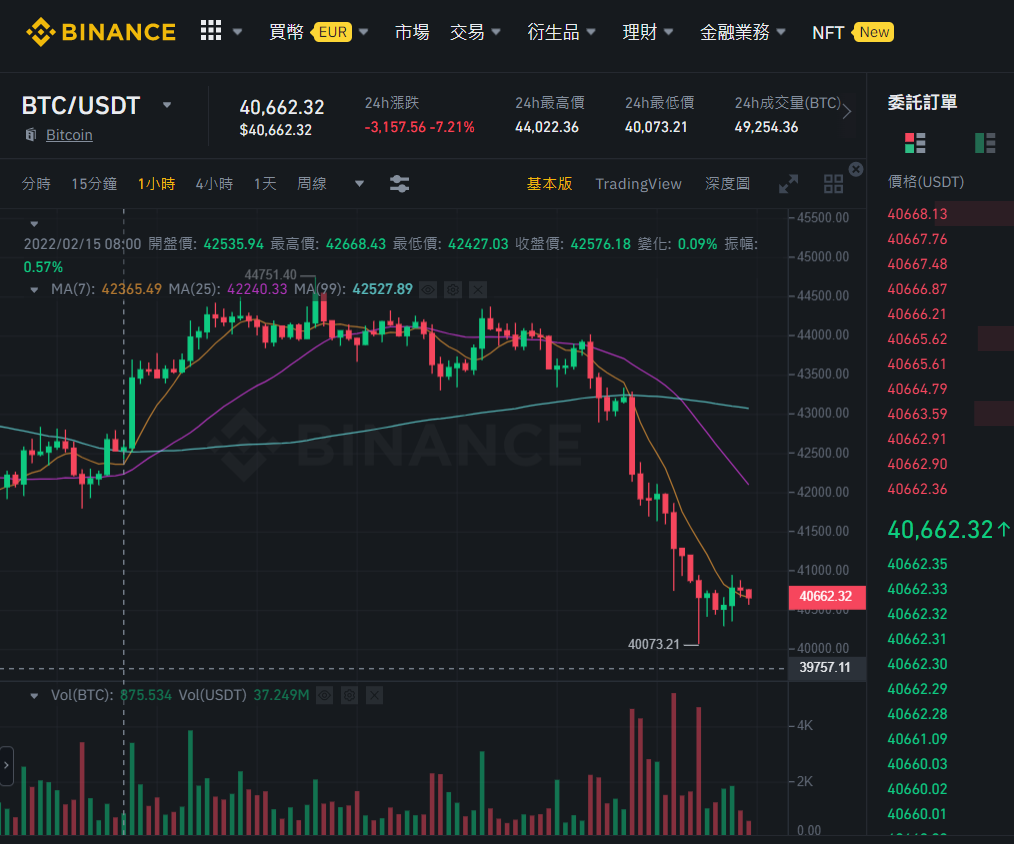Screen dimensions: 1014x844
Task: Open the apps grid menu icon
Action: (211, 30)
